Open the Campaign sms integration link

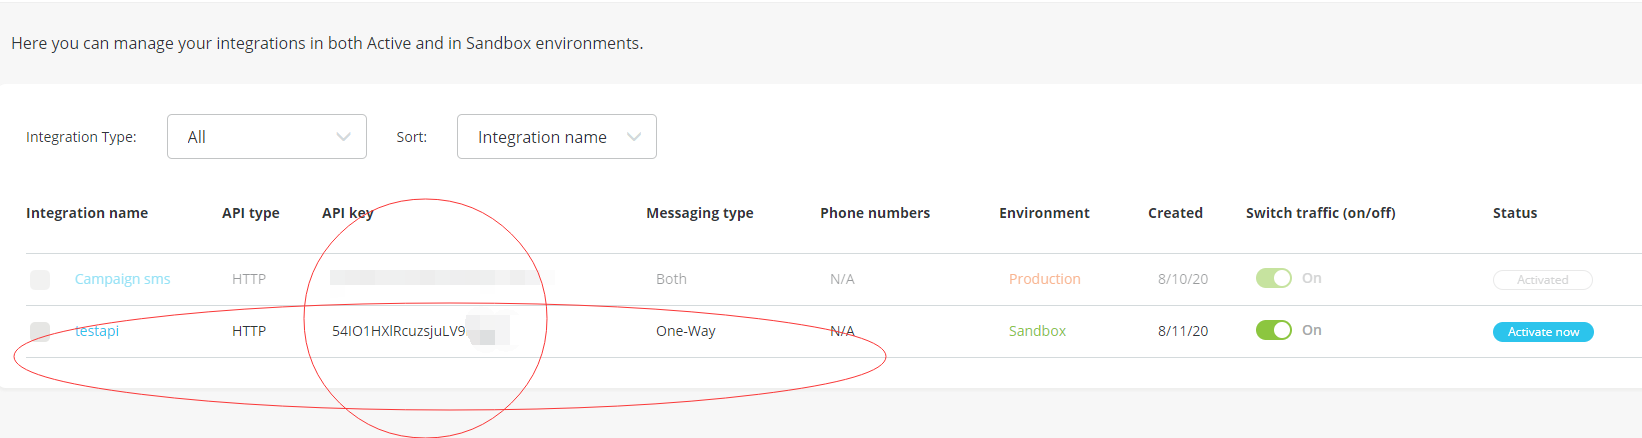[122, 279]
